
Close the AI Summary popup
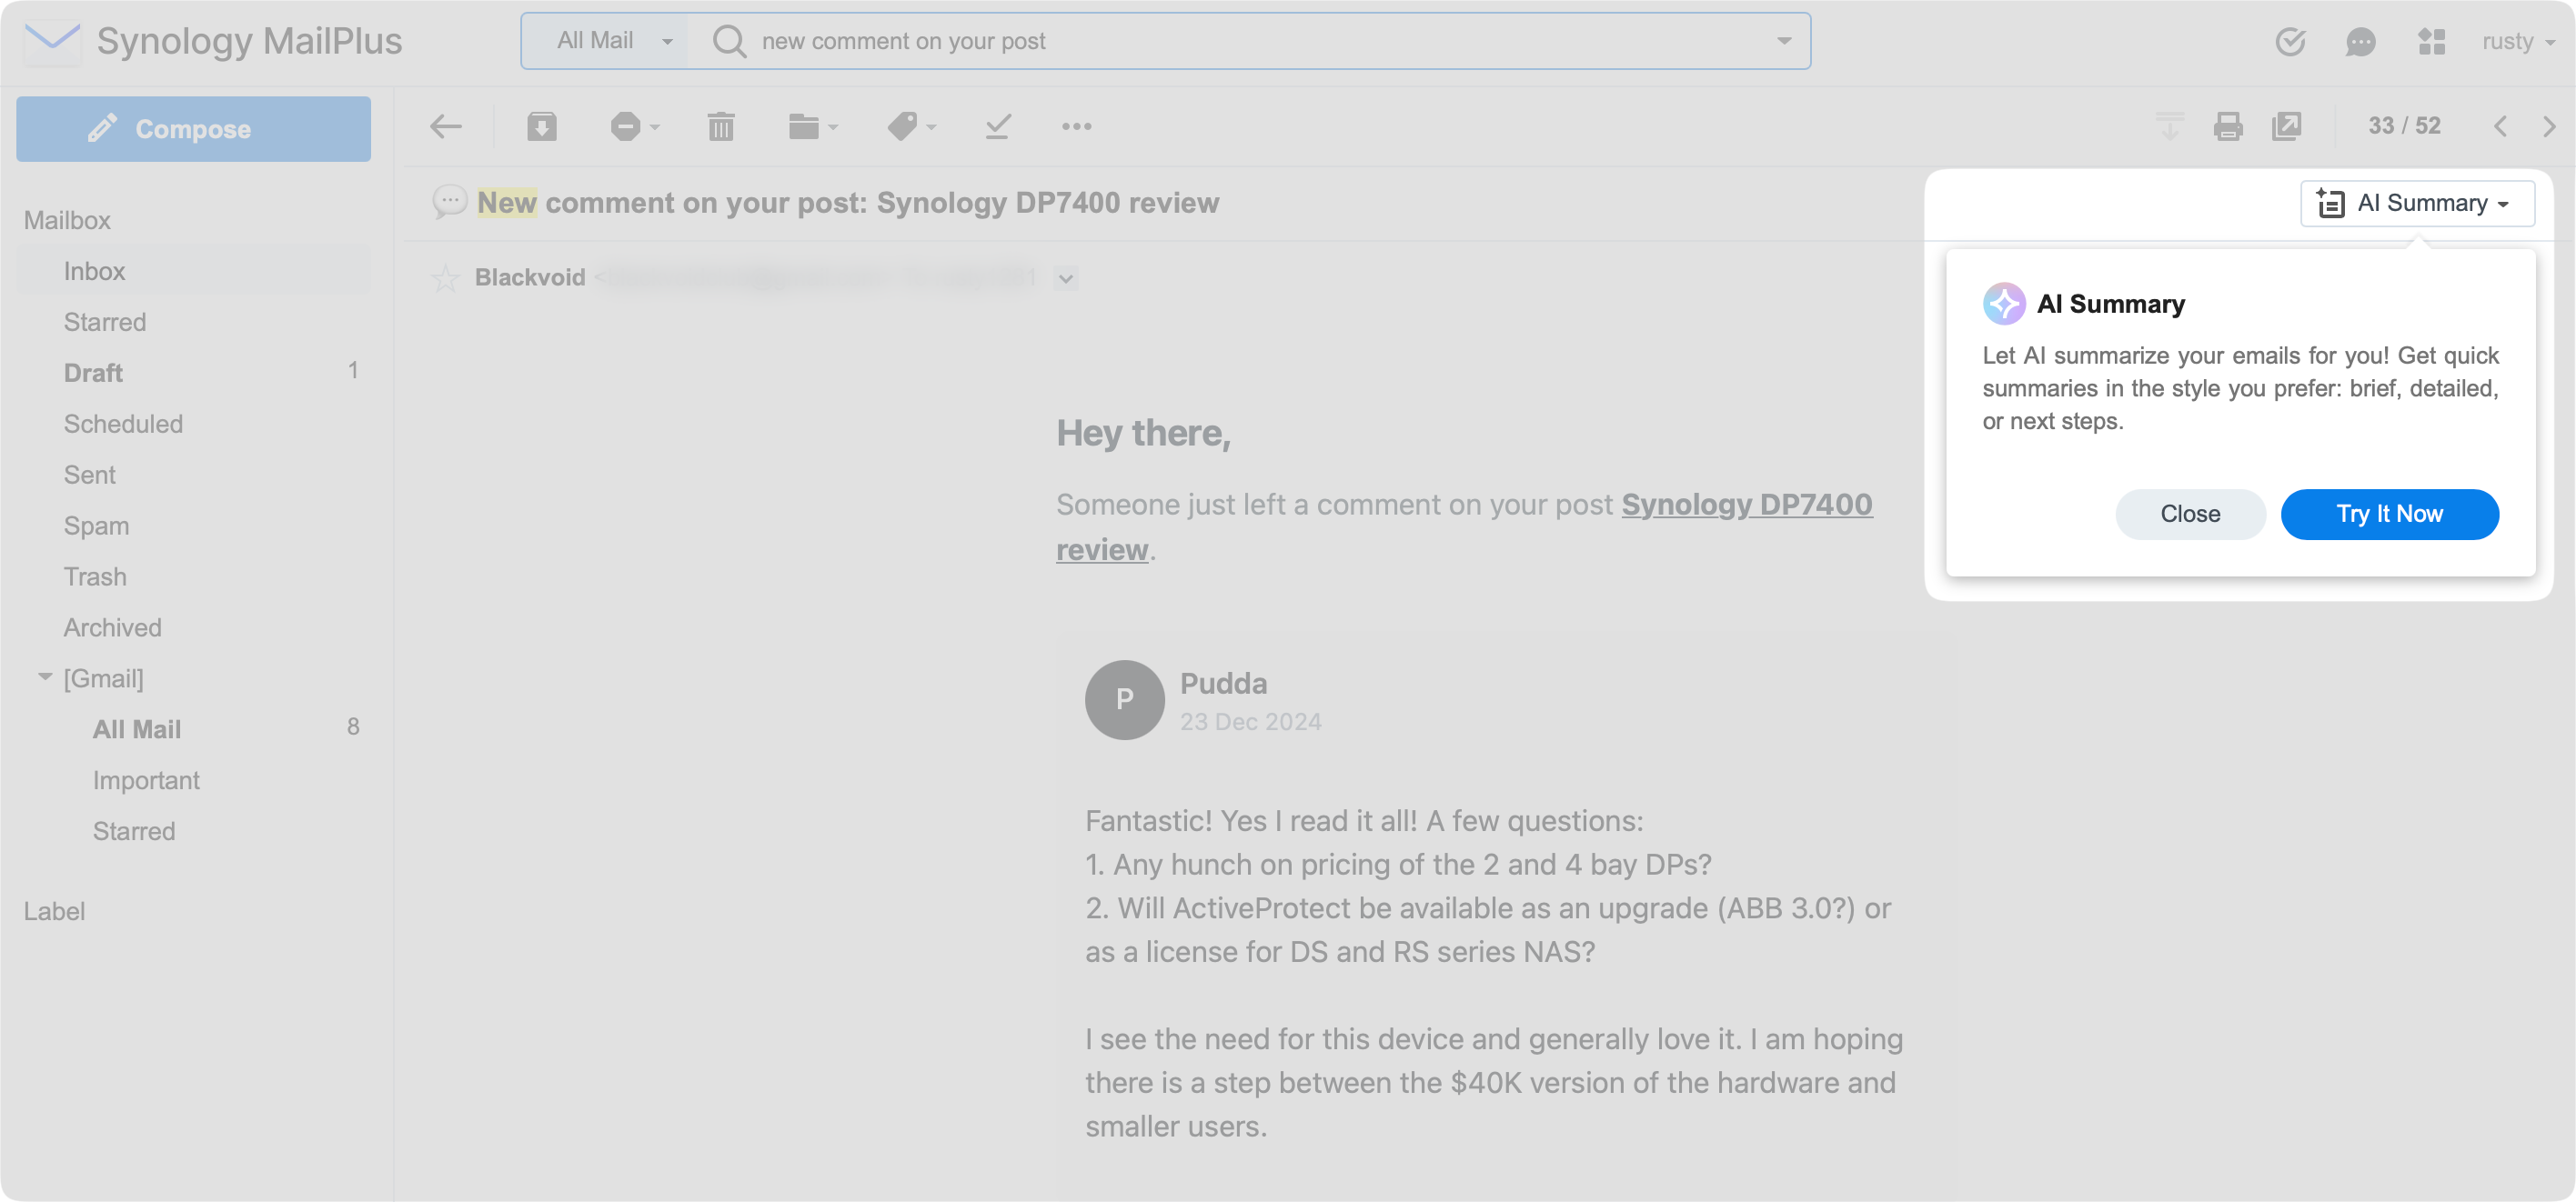coord(2189,514)
